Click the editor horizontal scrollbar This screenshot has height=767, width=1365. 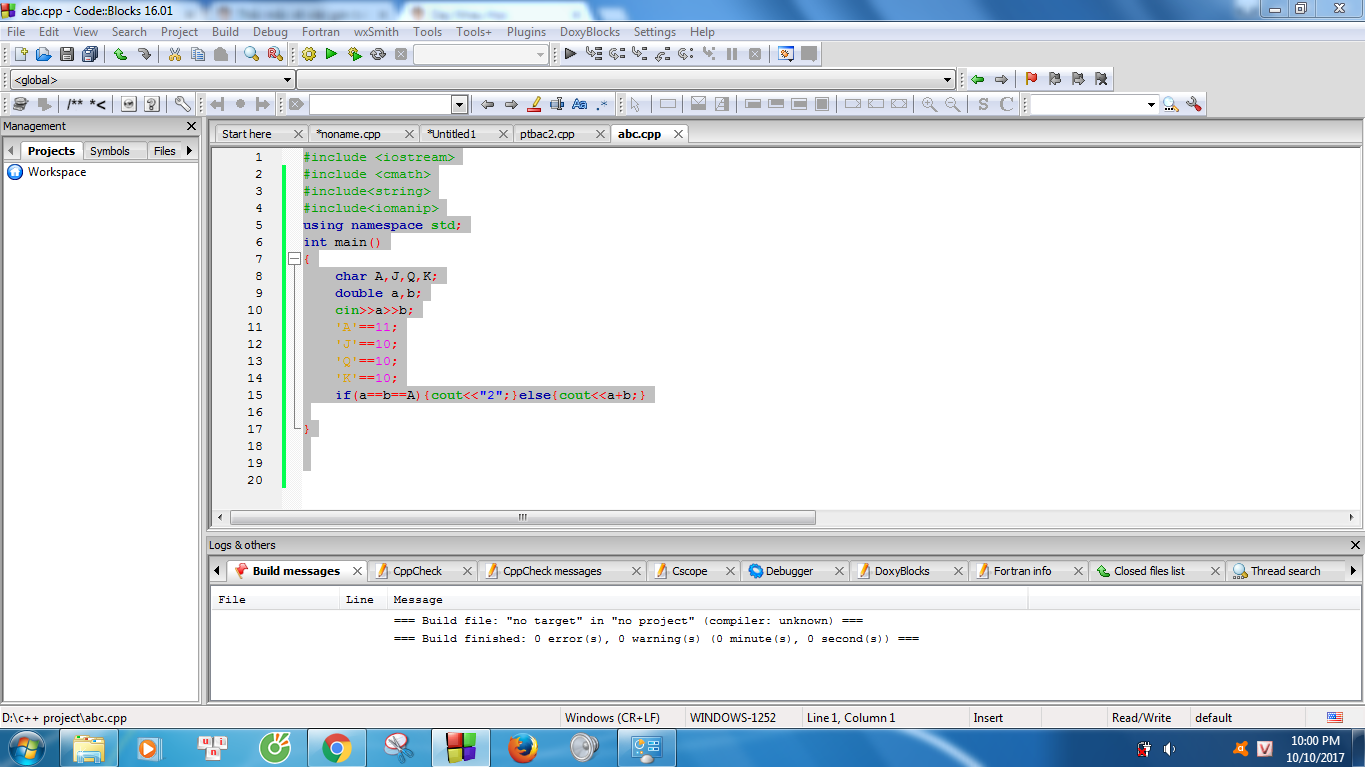coord(522,518)
